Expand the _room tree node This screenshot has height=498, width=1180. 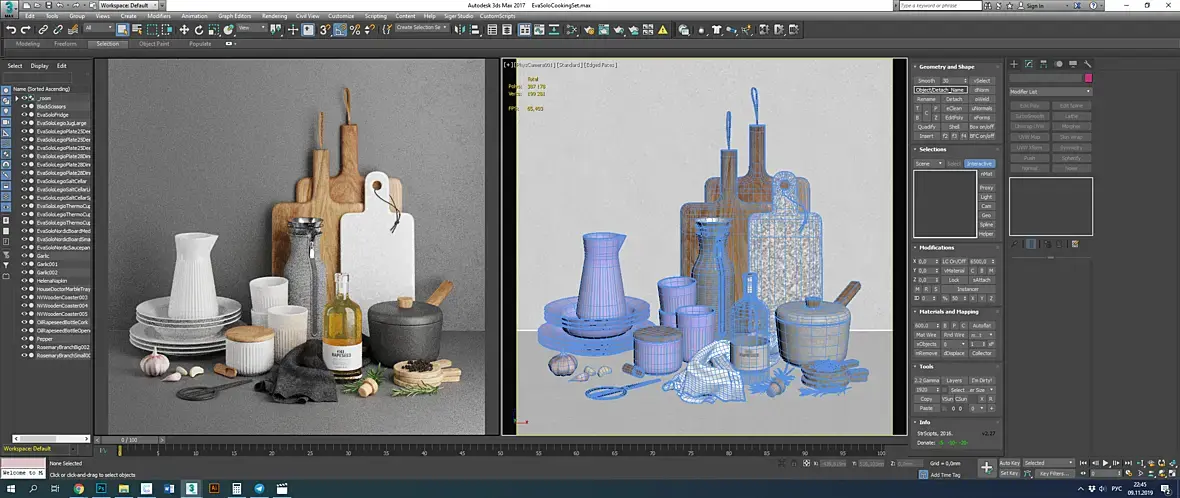16,99
